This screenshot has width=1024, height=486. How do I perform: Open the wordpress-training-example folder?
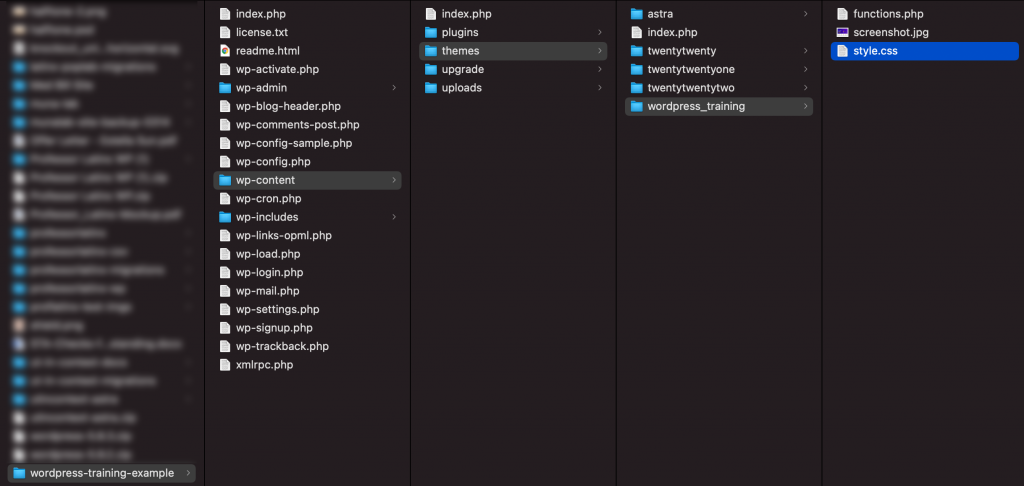101,473
